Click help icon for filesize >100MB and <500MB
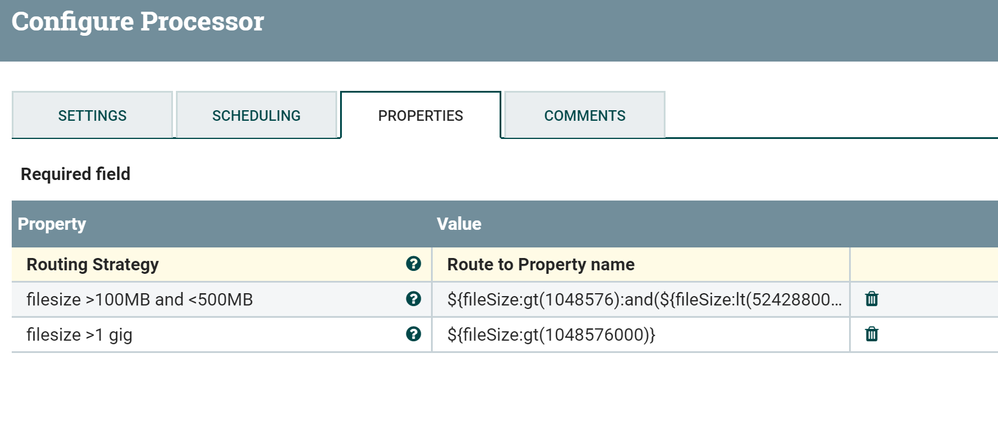Image resolution: width=998 pixels, height=438 pixels. (x=413, y=299)
